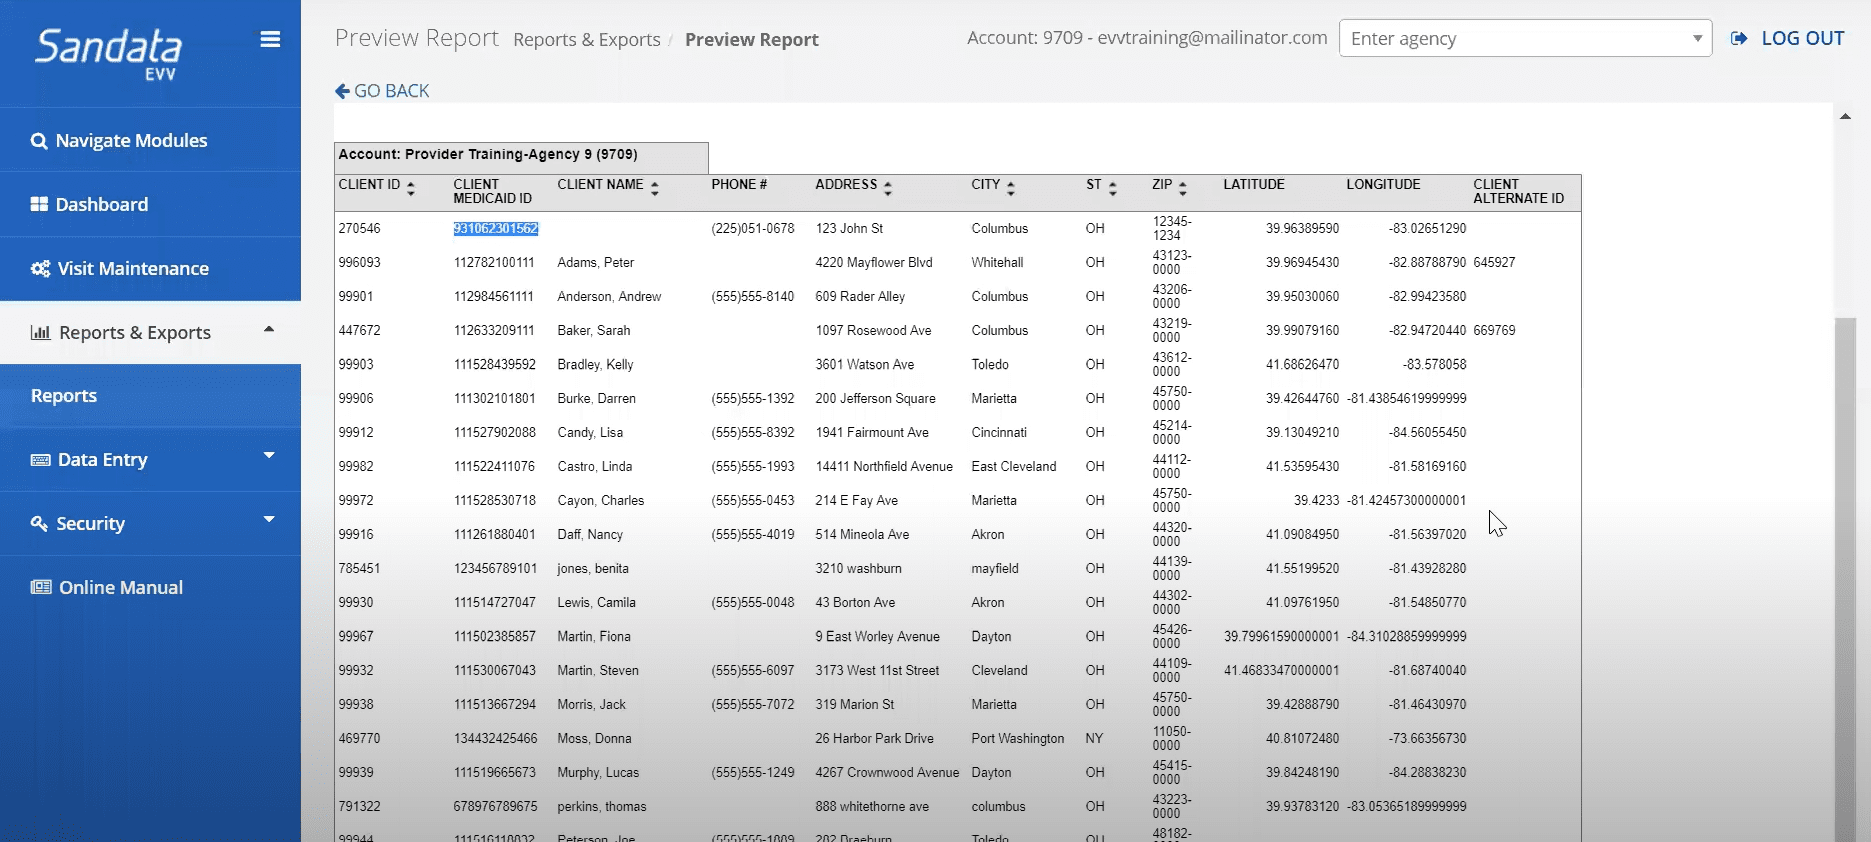Sort table by Client Name column

tap(654, 187)
